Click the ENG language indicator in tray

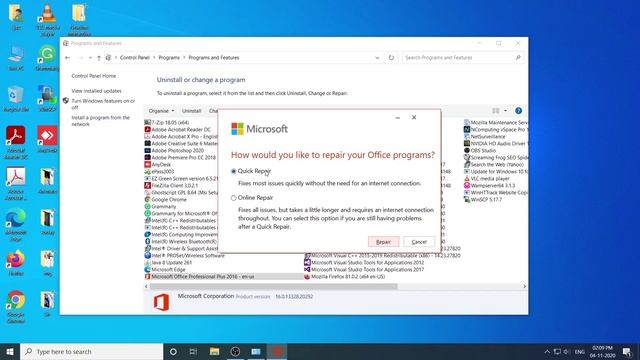pos(580,352)
